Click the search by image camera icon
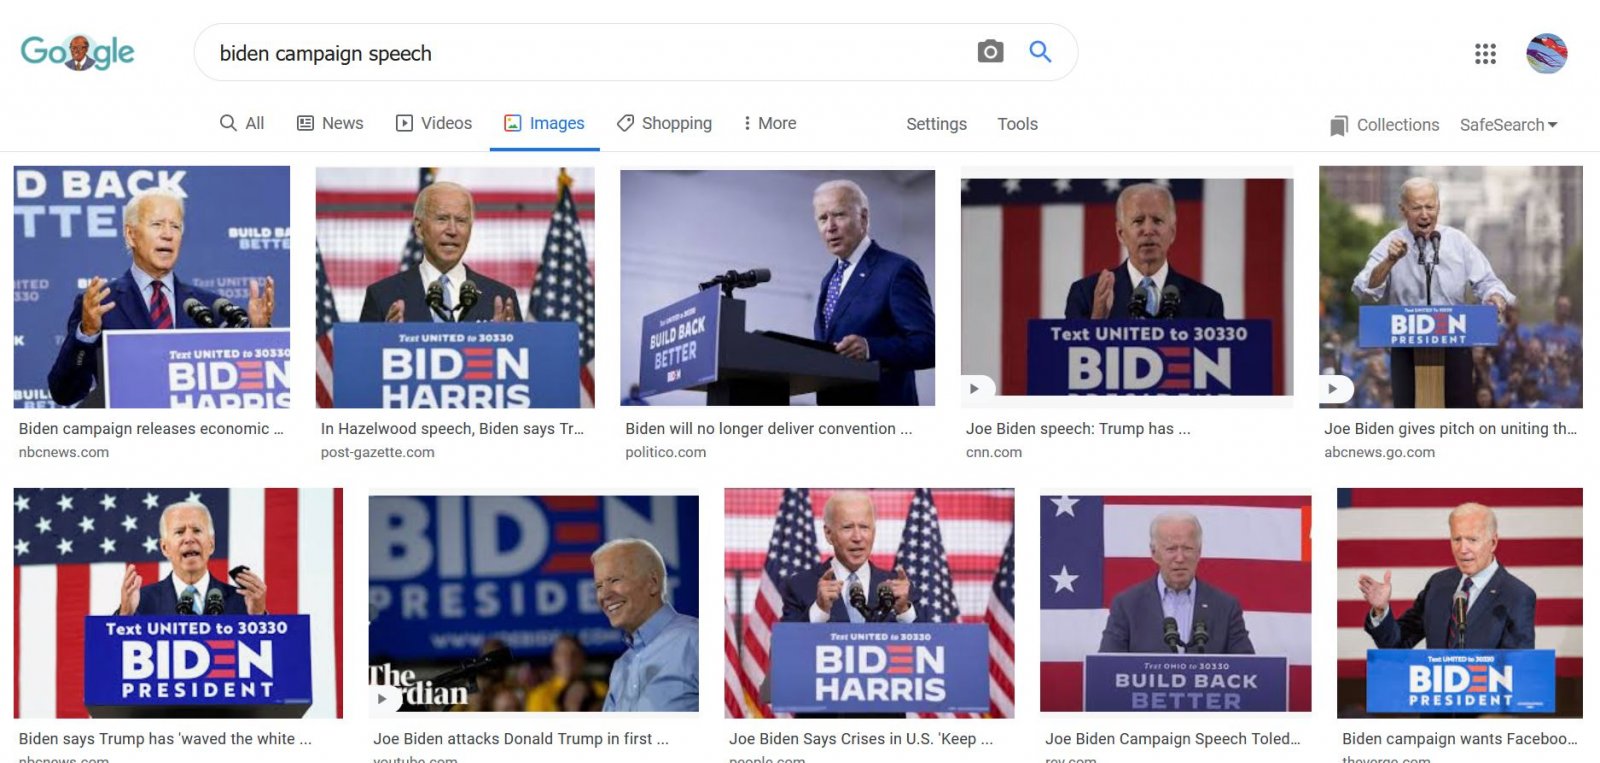The image size is (1600, 763). pyautogui.click(x=990, y=51)
